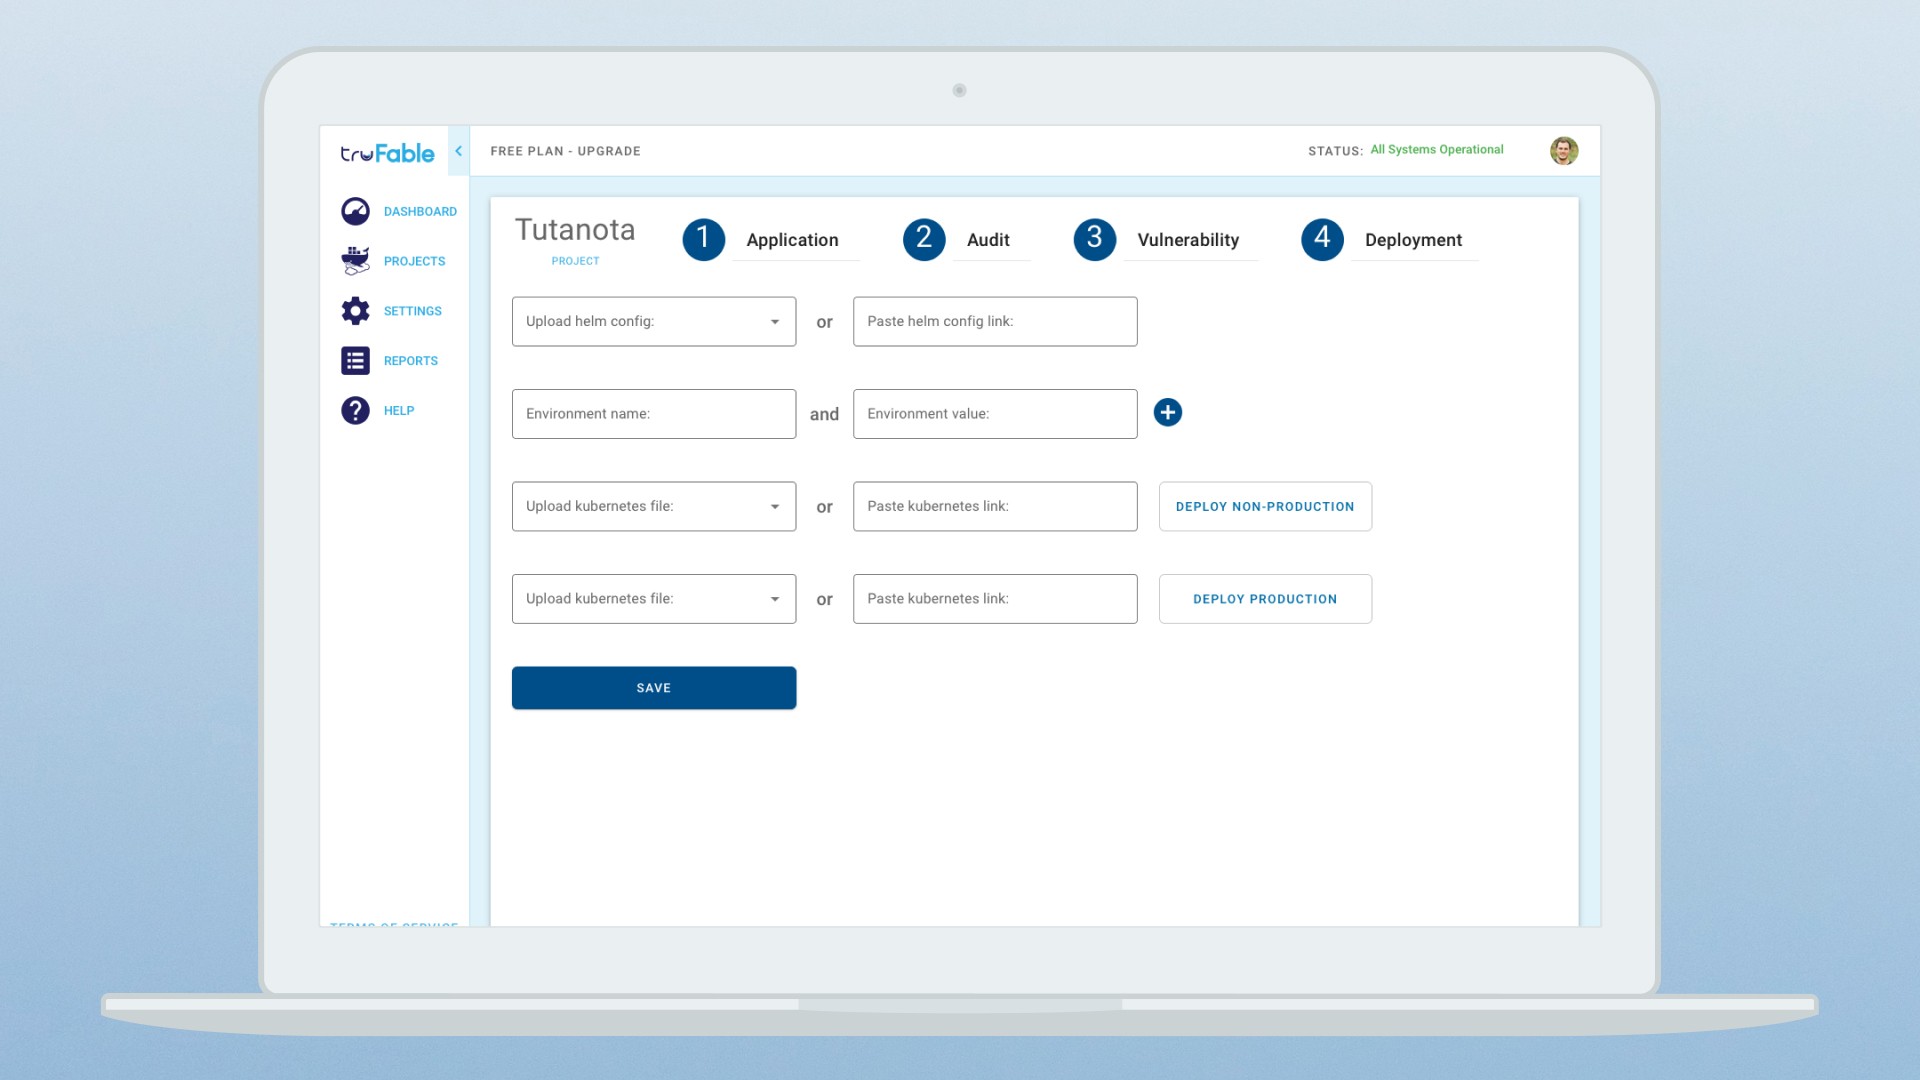Open the user profile avatar
The height and width of the screenshot is (1080, 1920).
(1564, 151)
